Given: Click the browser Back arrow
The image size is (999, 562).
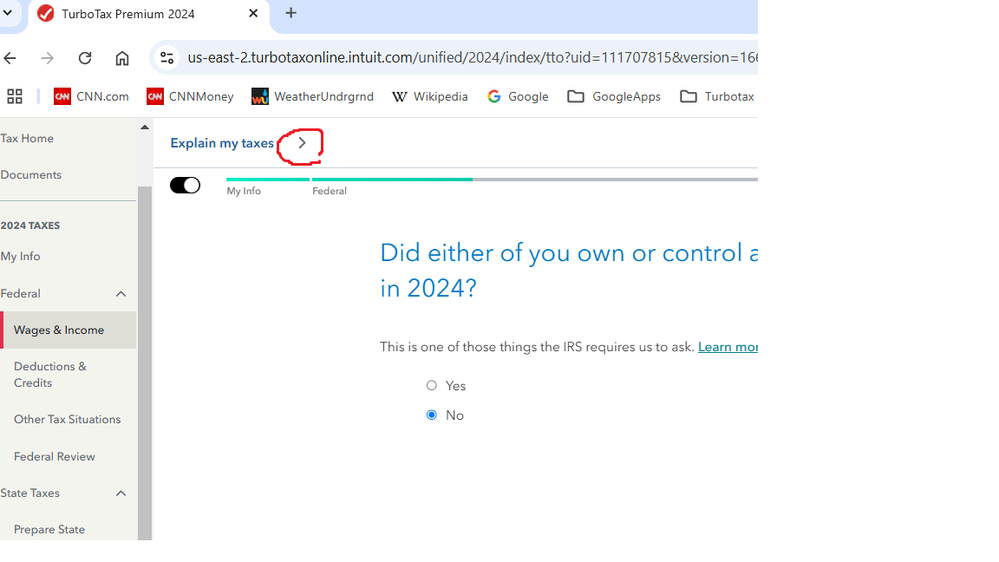Looking at the screenshot, I should (10, 59).
